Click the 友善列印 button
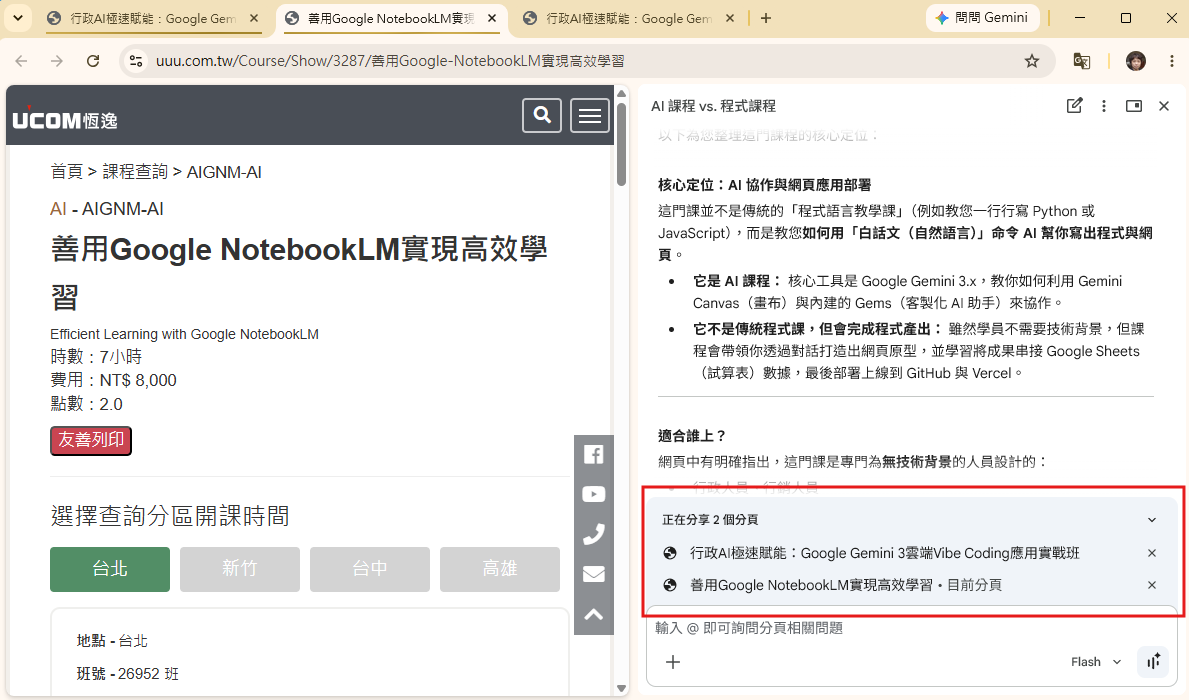The width and height of the screenshot is (1189, 700). point(91,441)
